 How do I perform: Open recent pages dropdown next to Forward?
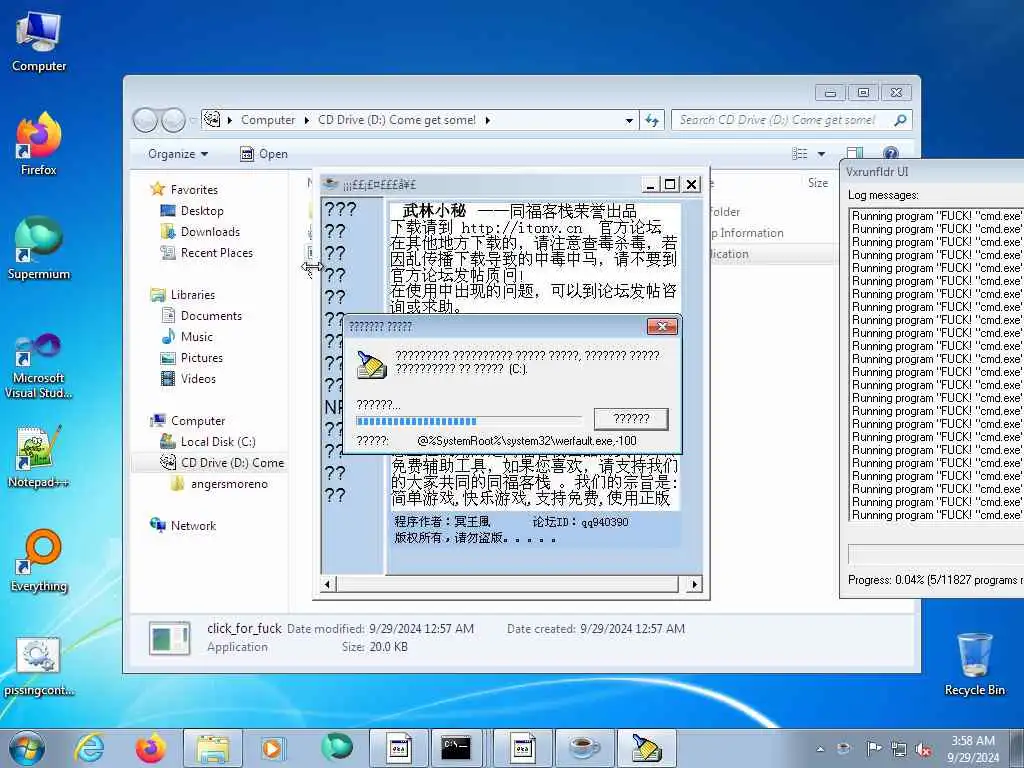coord(193,120)
